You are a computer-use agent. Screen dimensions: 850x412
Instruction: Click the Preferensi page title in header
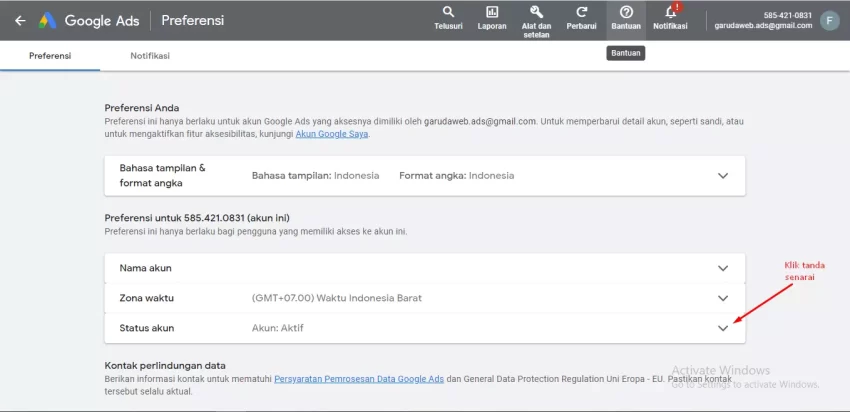coord(192,21)
